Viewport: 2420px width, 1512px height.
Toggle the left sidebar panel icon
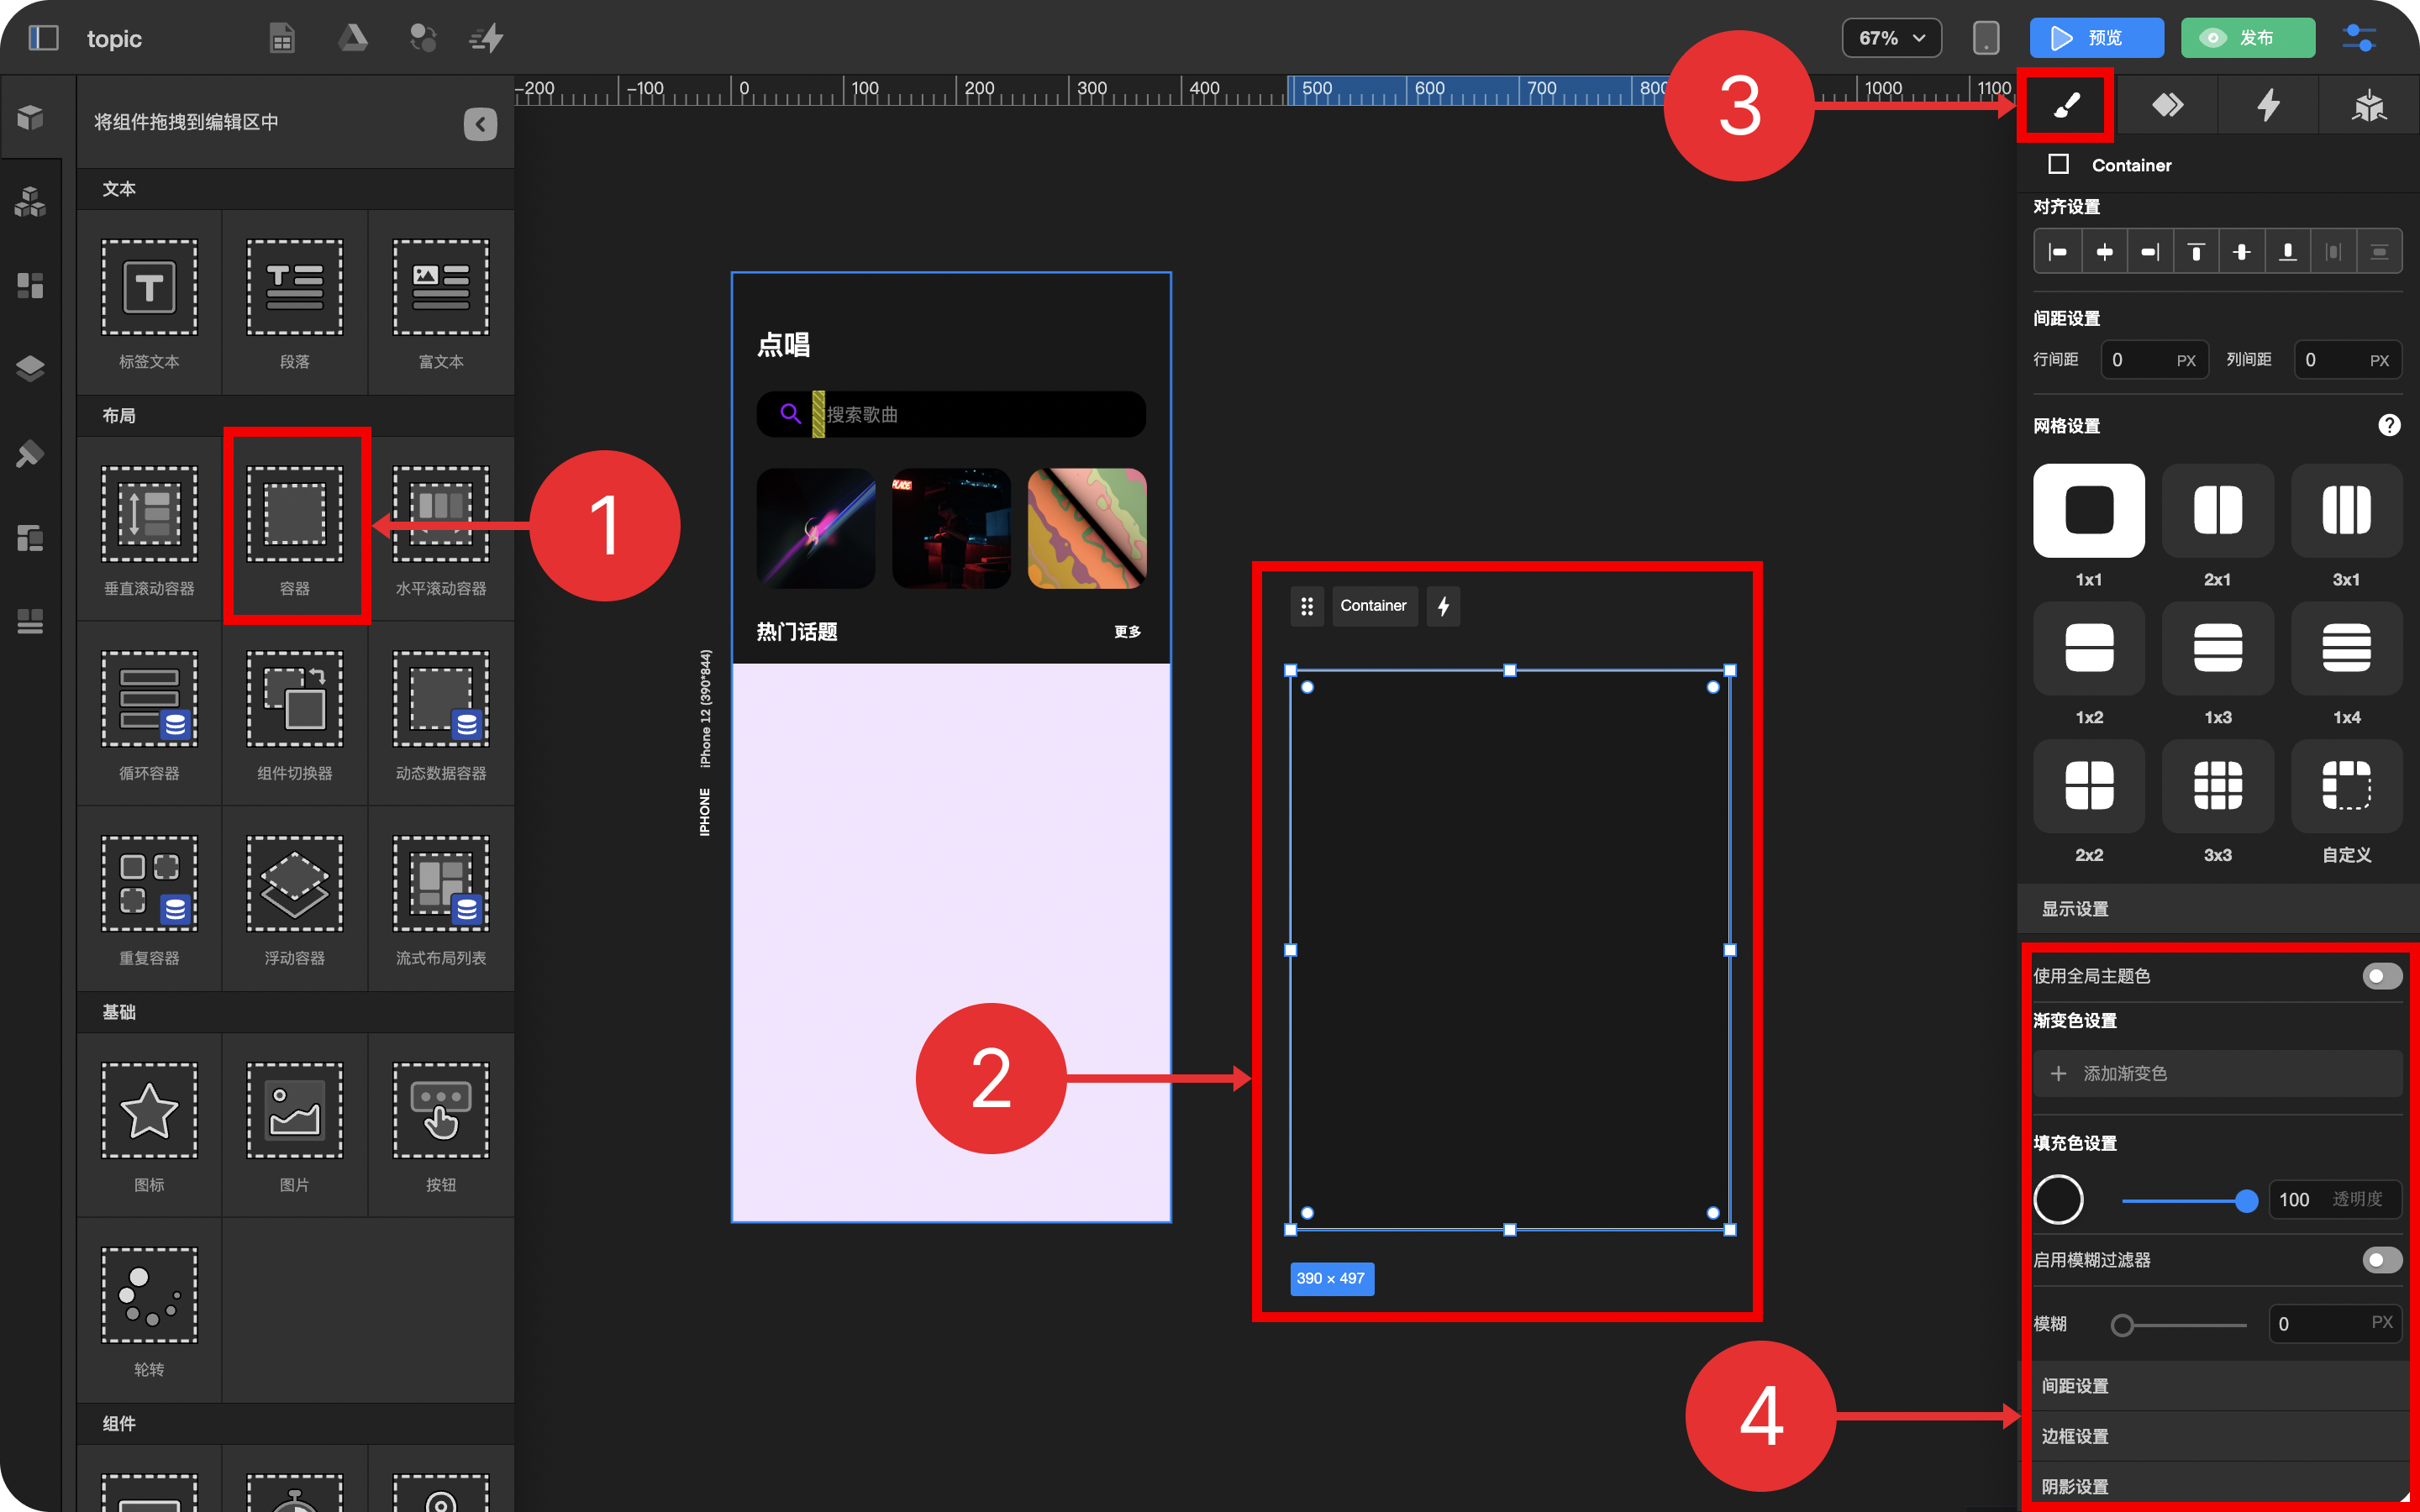click(43, 38)
